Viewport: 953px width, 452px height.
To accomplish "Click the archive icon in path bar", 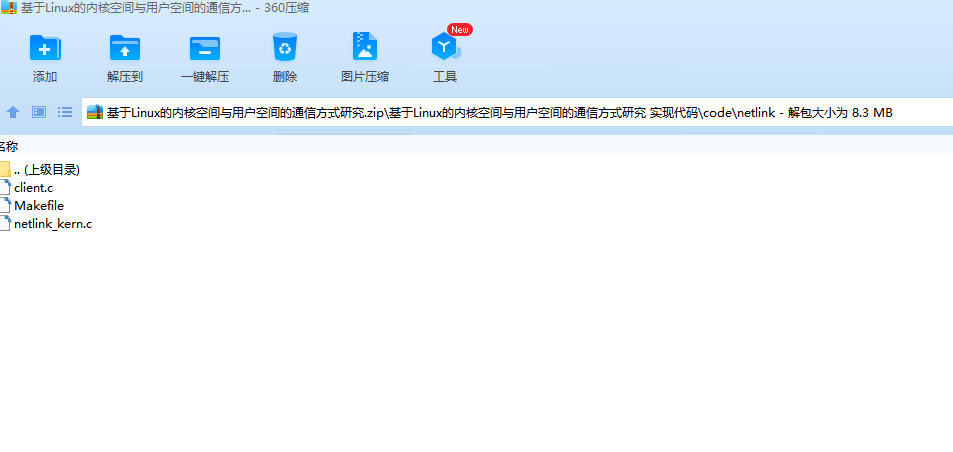I will tap(95, 112).
